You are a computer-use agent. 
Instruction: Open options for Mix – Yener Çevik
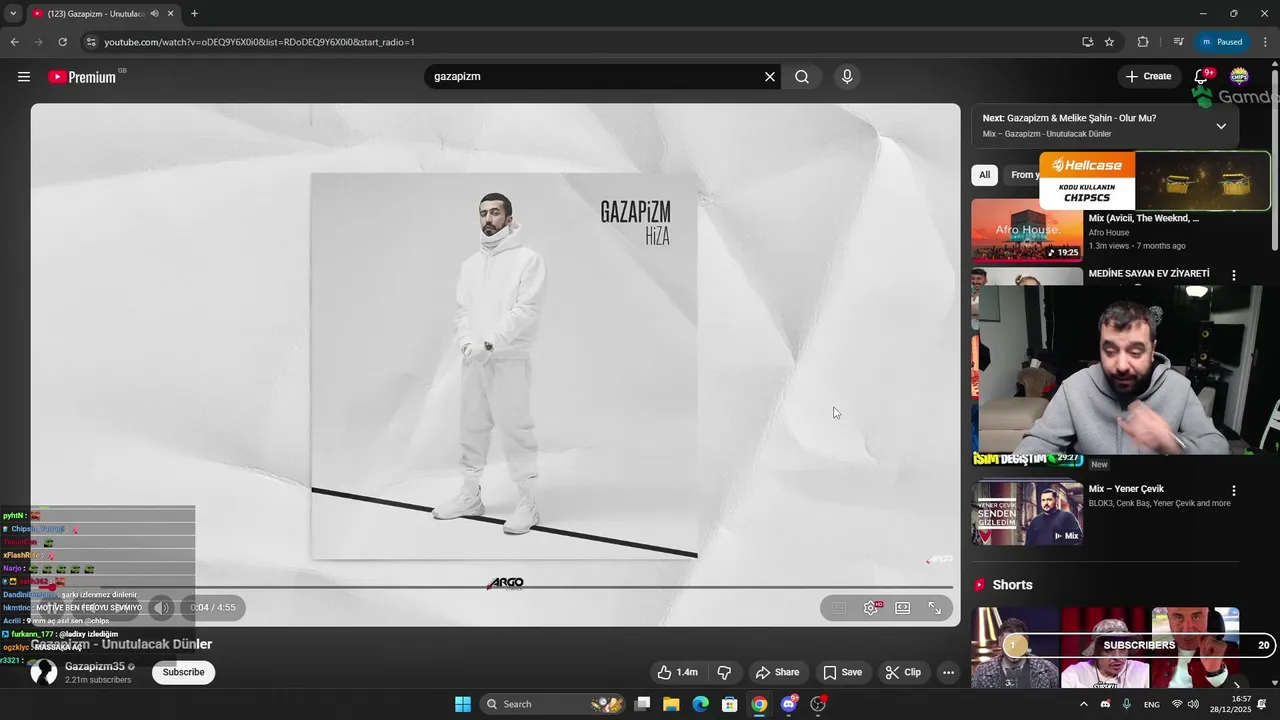point(1234,491)
